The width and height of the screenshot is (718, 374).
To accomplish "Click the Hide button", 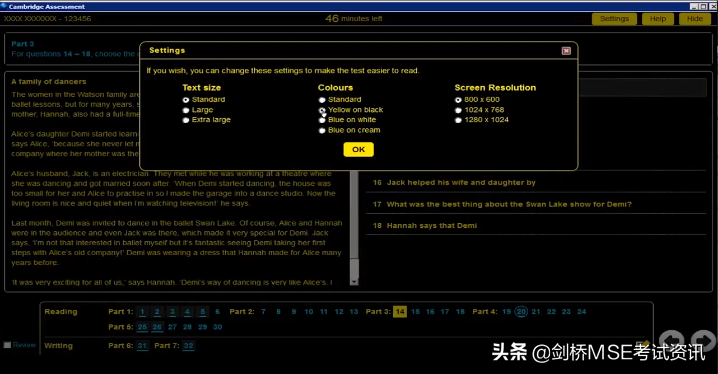I will 695,19.
